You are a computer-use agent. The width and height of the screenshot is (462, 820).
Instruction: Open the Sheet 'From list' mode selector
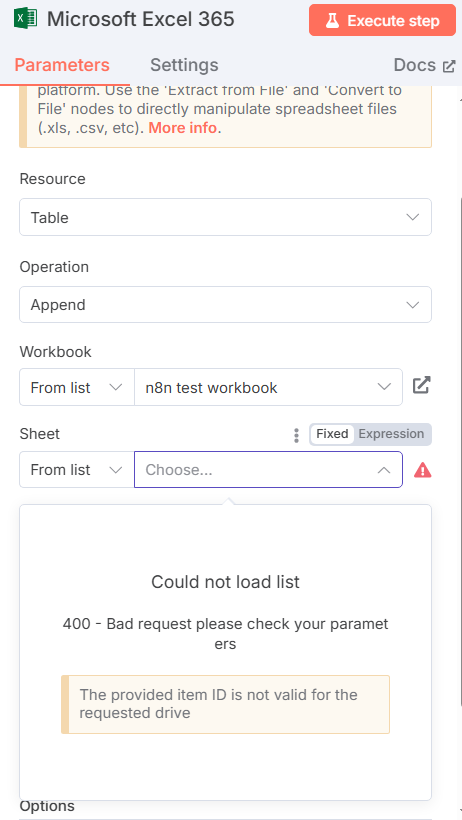77,470
